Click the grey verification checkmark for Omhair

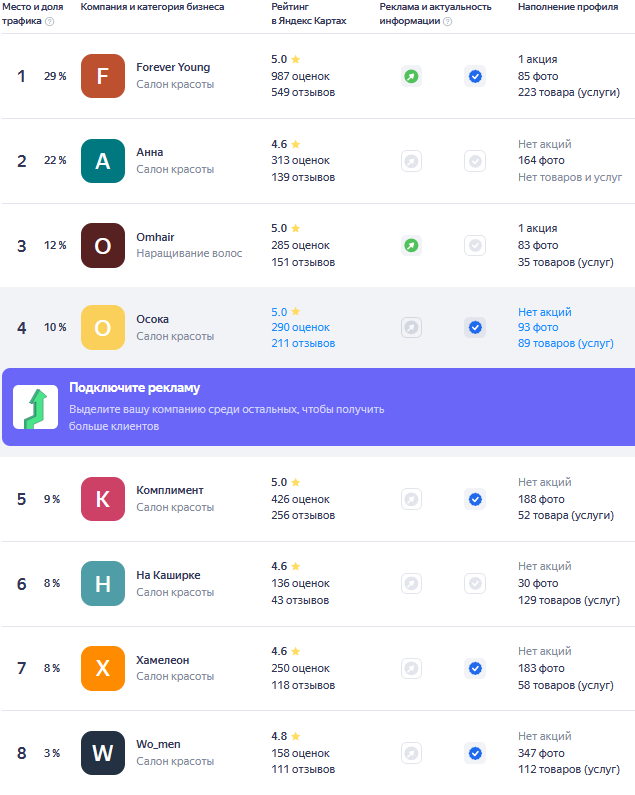click(475, 245)
